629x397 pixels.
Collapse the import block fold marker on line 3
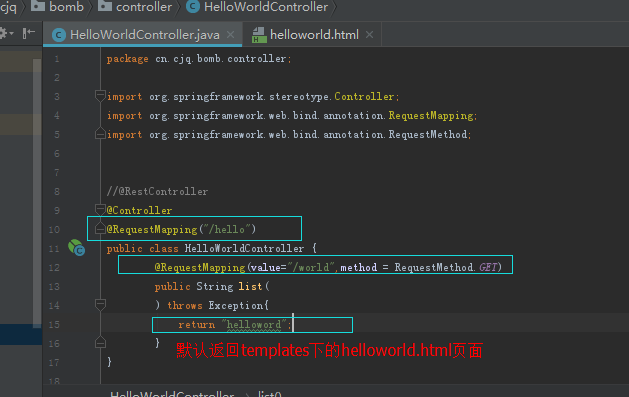[x=100, y=96]
